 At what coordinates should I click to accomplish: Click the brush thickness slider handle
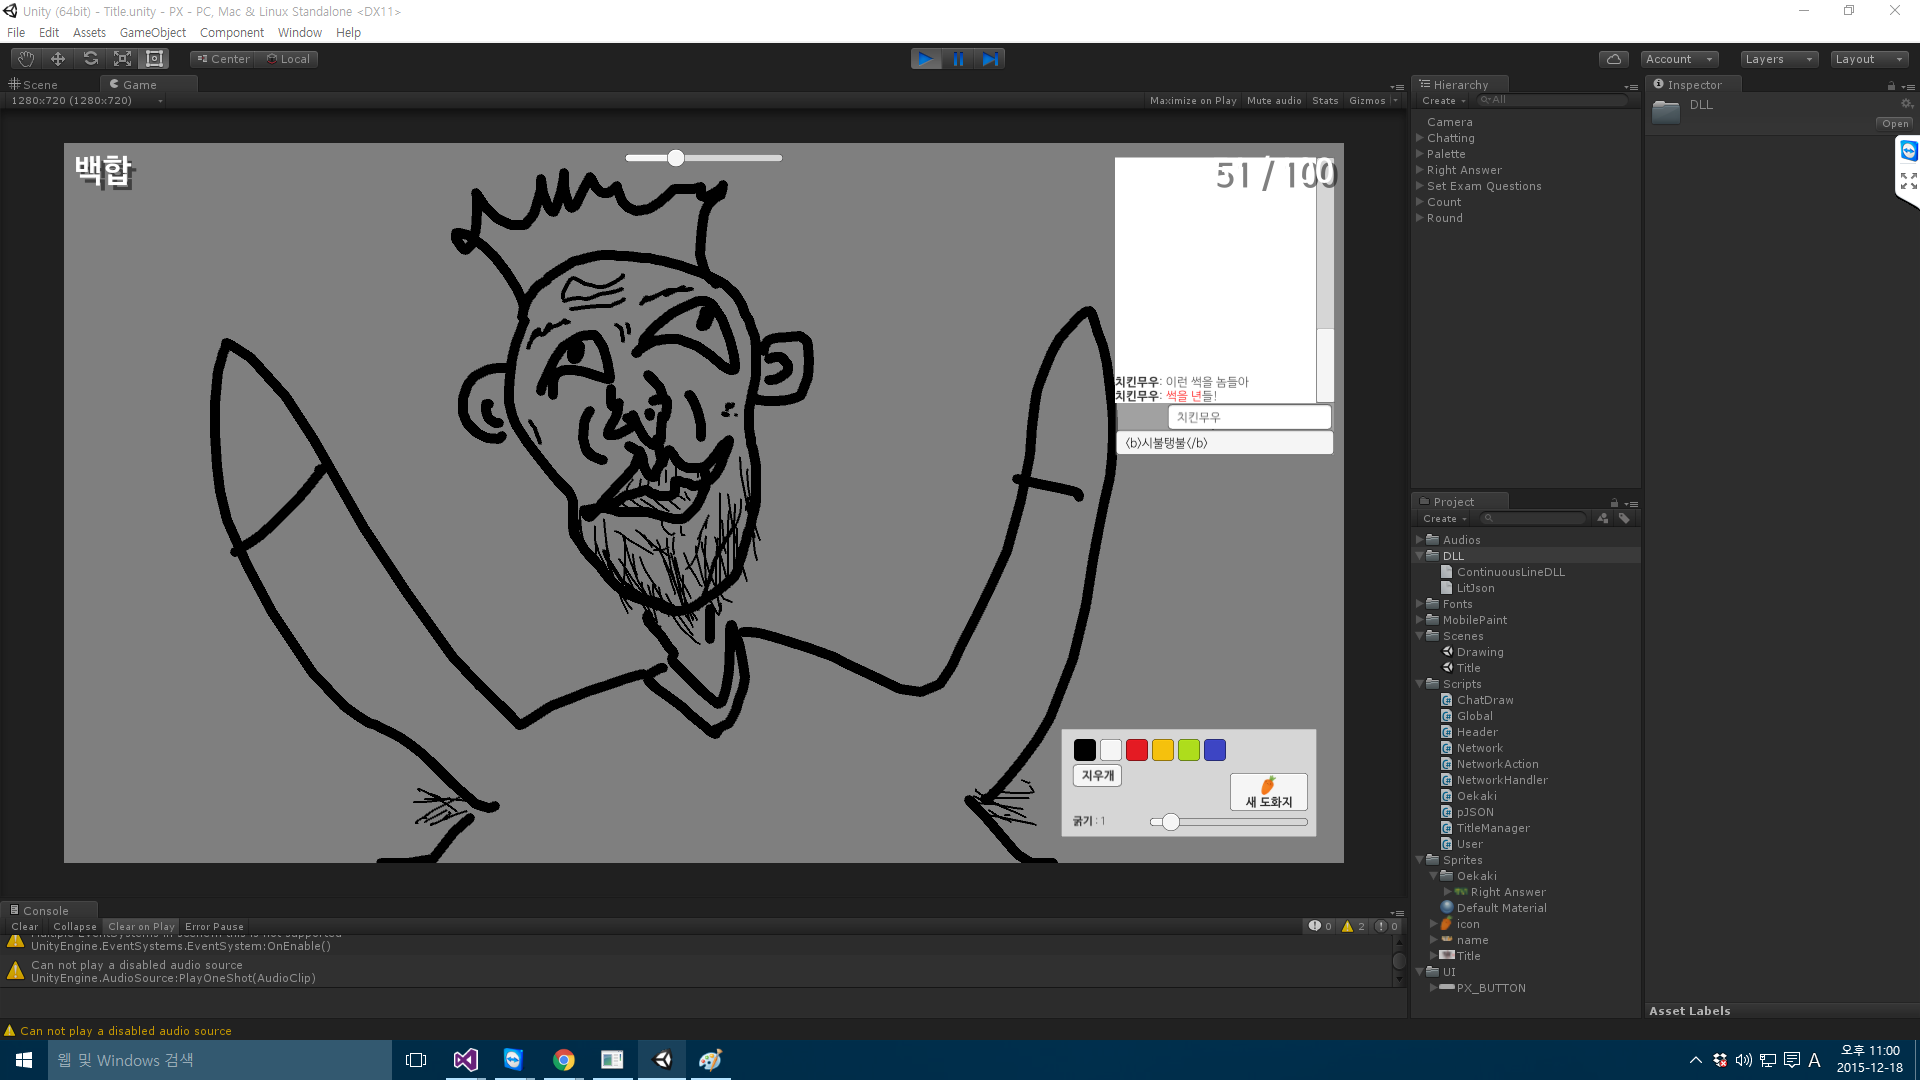pos(1170,822)
